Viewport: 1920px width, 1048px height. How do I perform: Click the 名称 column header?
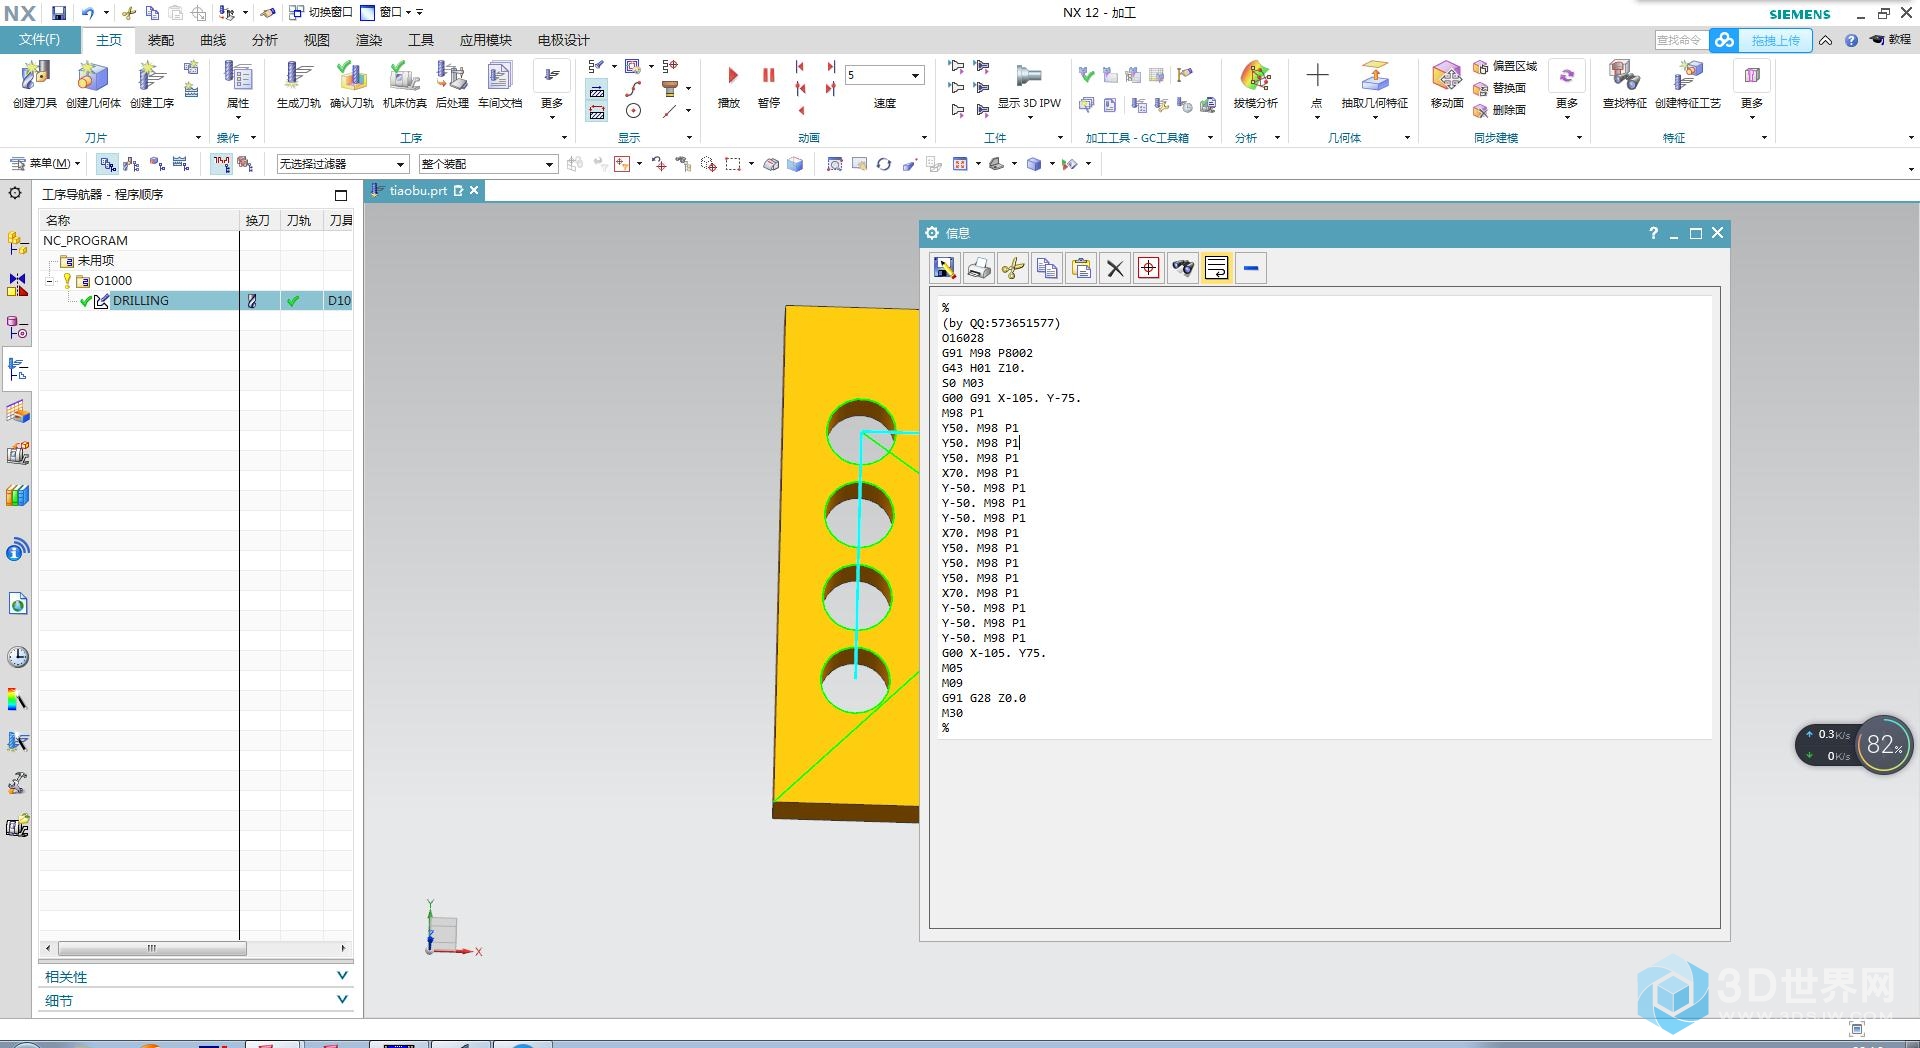[x=139, y=220]
